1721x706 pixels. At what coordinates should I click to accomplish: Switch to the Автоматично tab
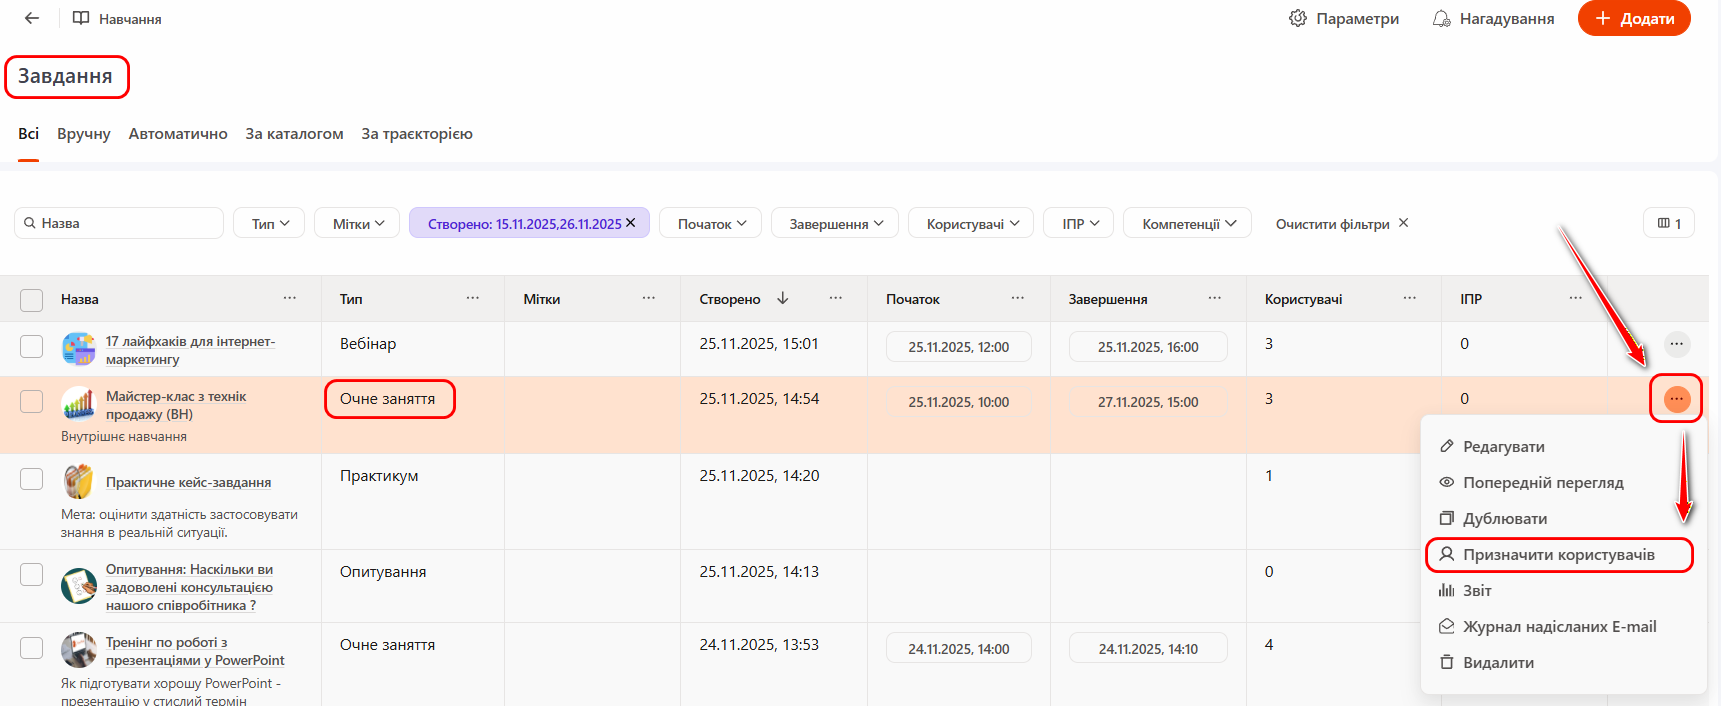coord(178,134)
